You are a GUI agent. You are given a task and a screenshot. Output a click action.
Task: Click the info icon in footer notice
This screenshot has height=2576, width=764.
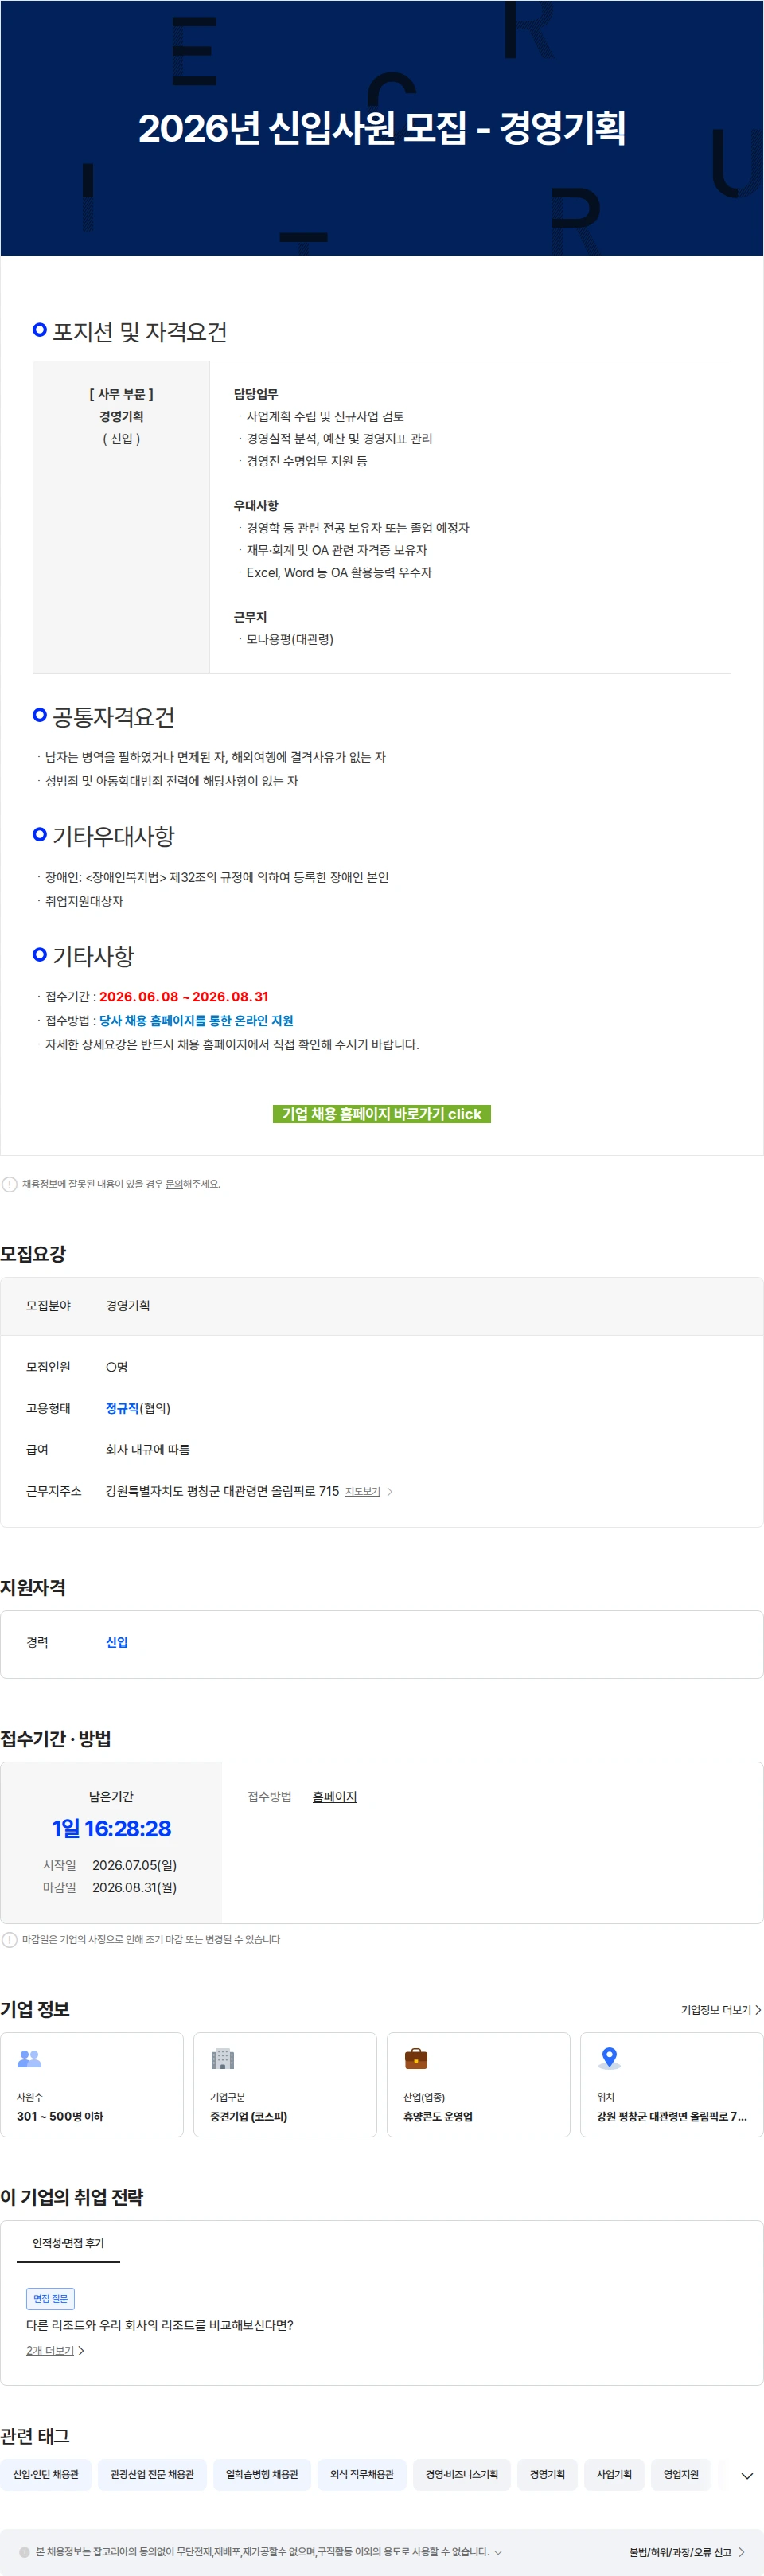pyautogui.click(x=25, y=2551)
